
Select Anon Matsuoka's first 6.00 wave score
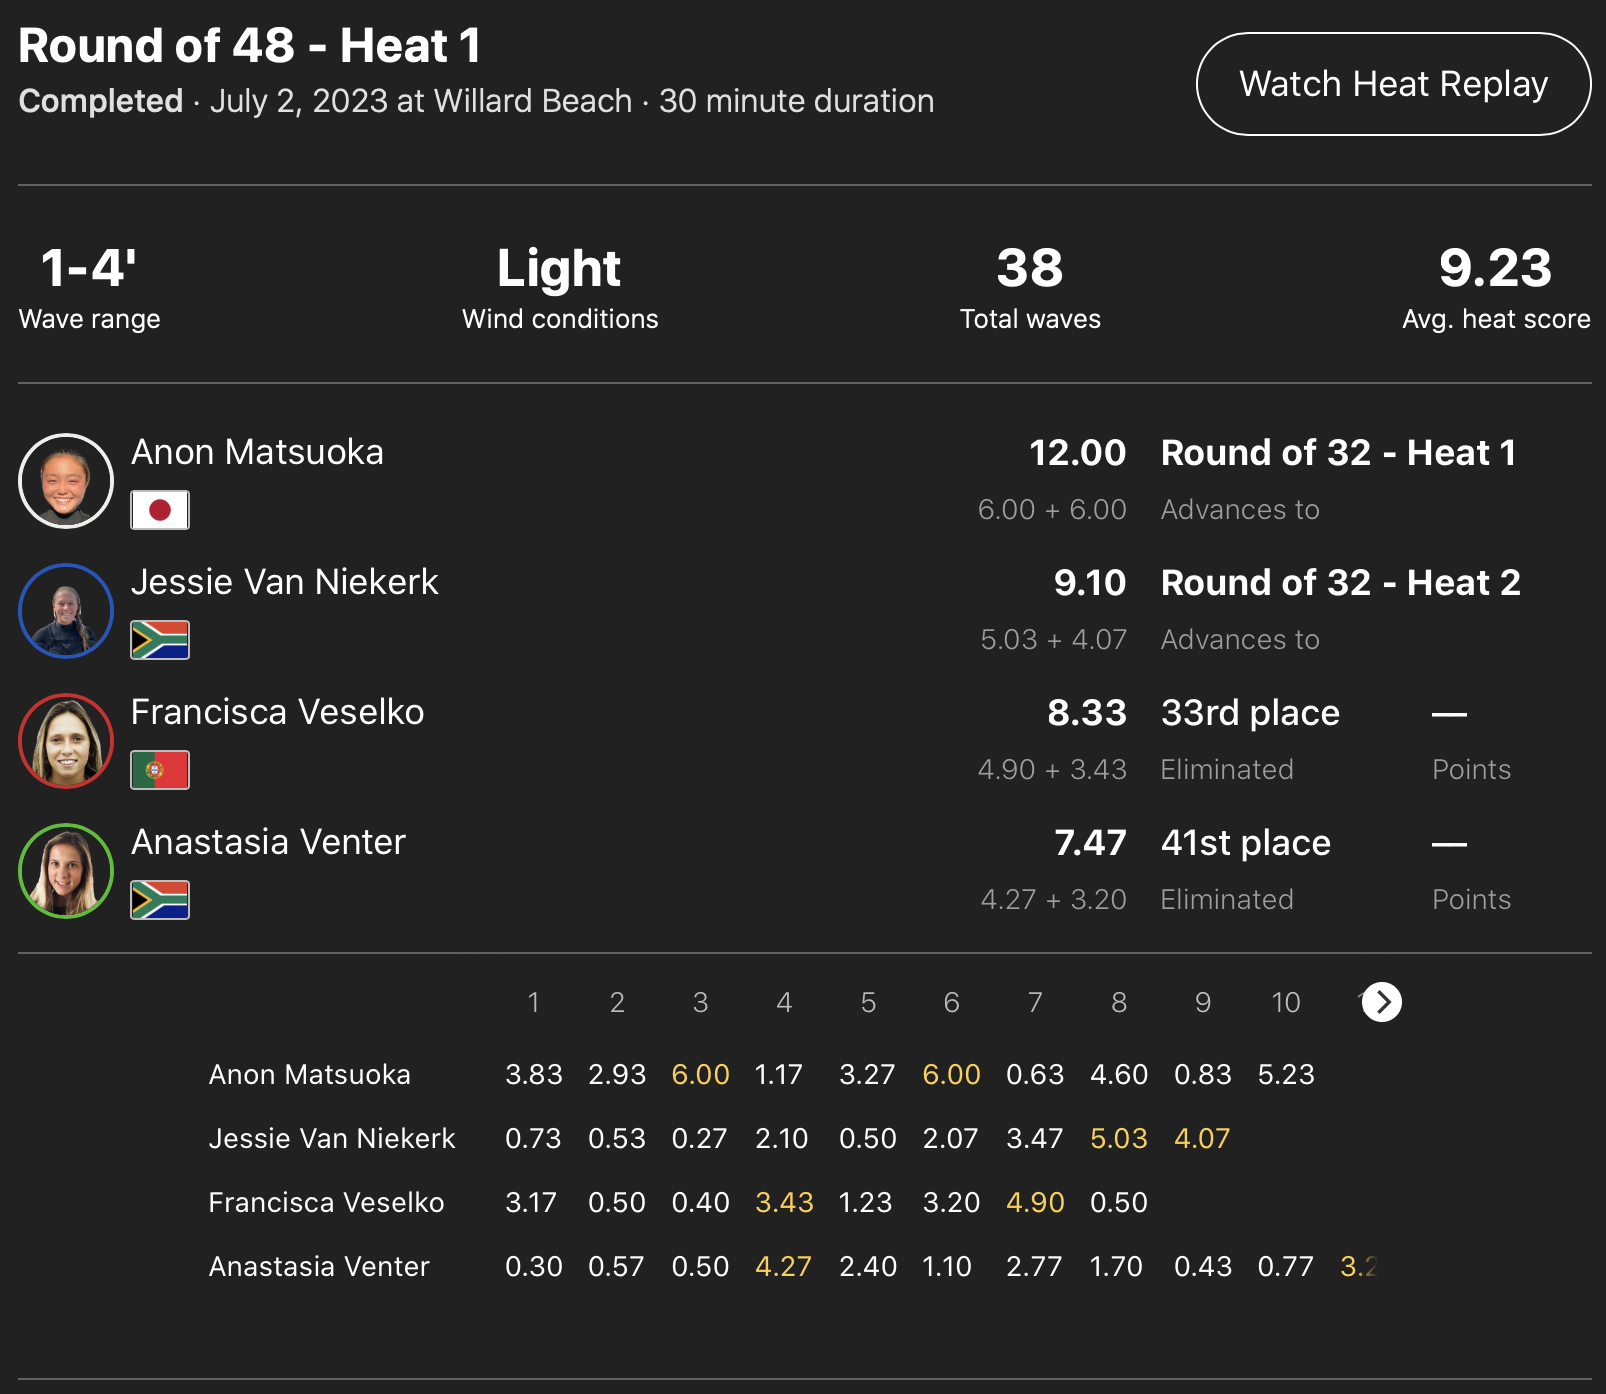tap(700, 1075)
